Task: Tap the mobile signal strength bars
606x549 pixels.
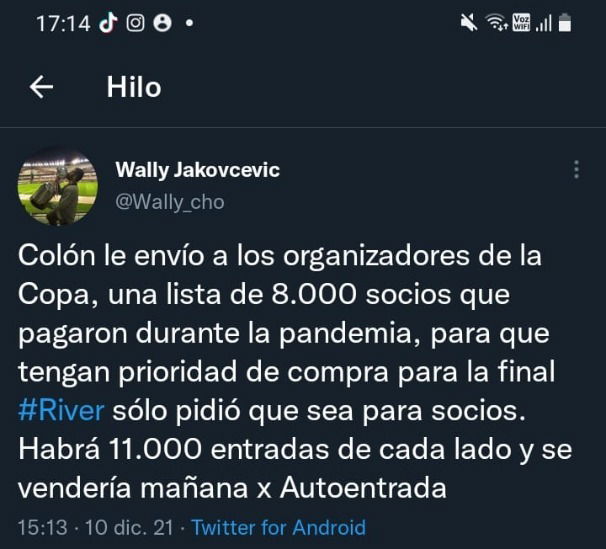Action: pyautogui.click(x=543, y=23)
